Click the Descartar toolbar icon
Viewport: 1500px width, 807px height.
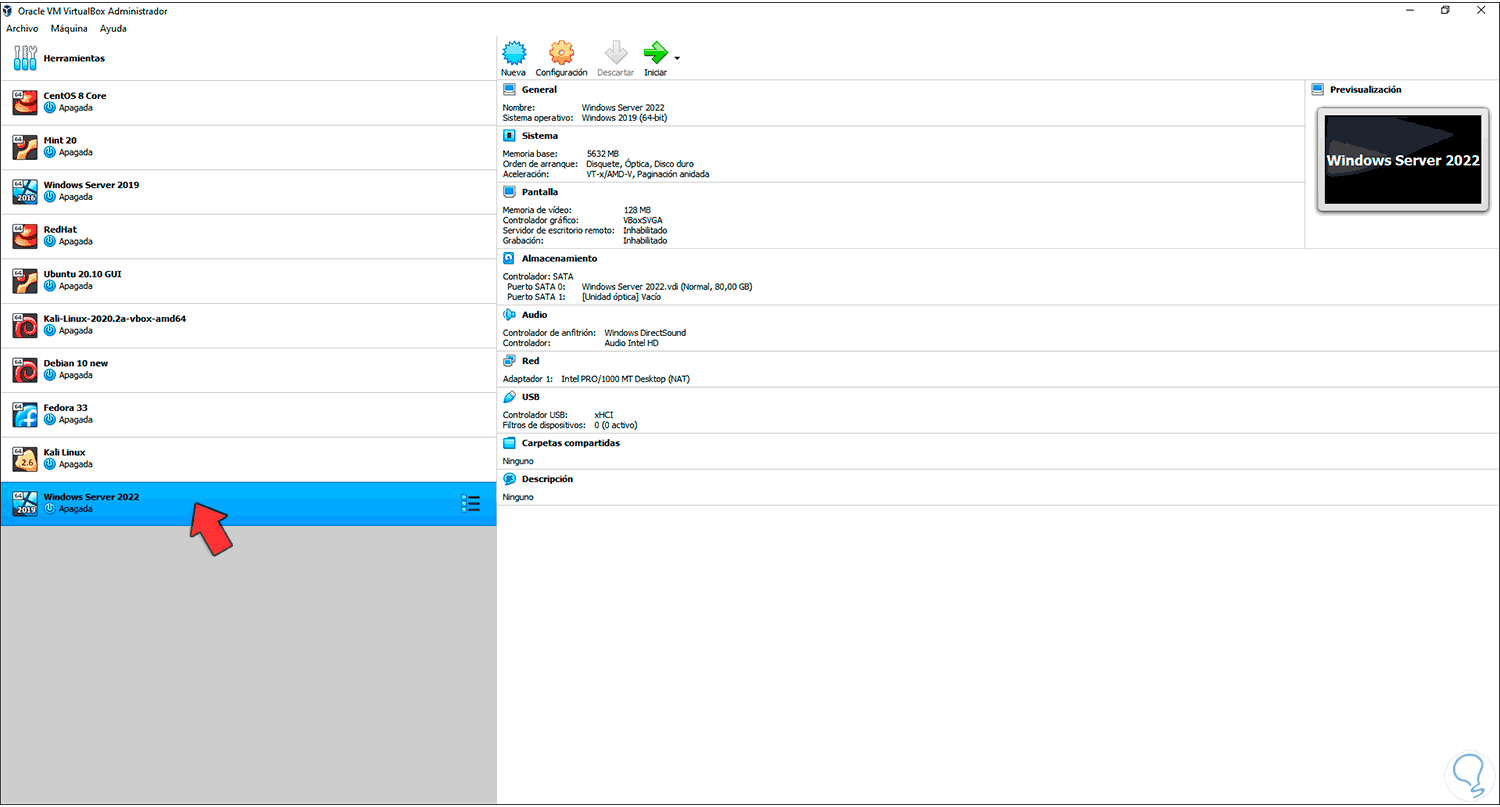(x=616, y=53)
